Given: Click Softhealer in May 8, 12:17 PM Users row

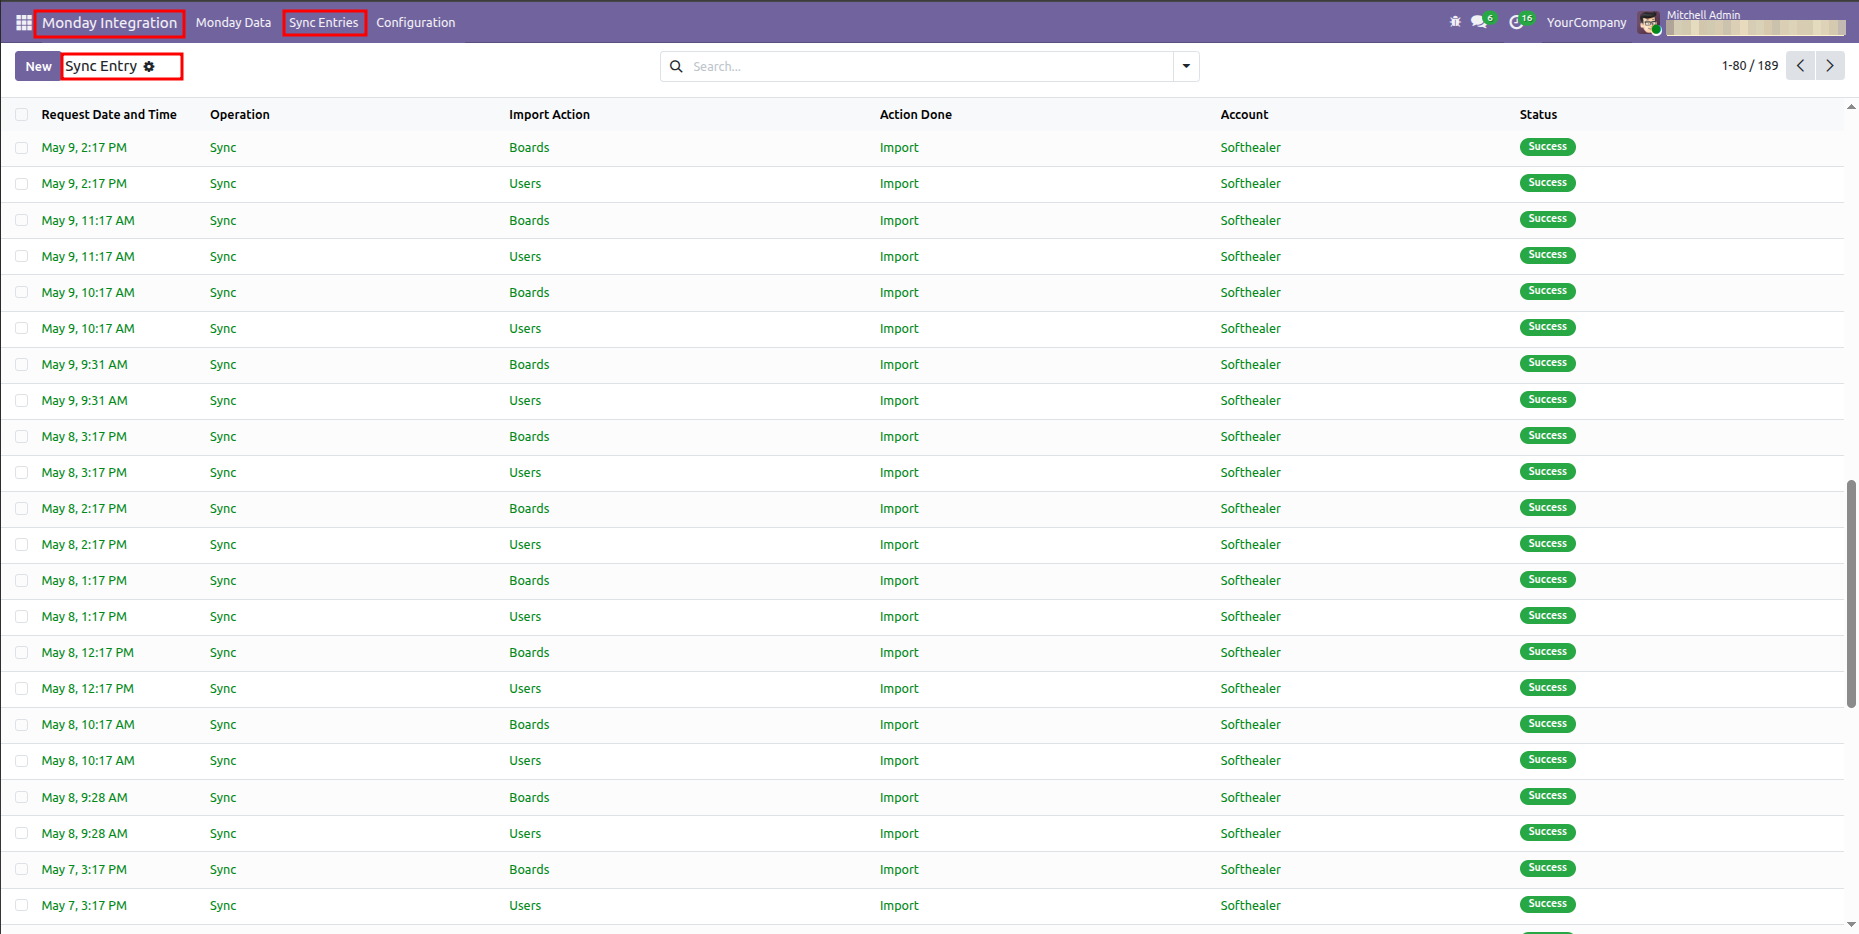Looking at the screenshot, I should click(x=1250, y=689).
